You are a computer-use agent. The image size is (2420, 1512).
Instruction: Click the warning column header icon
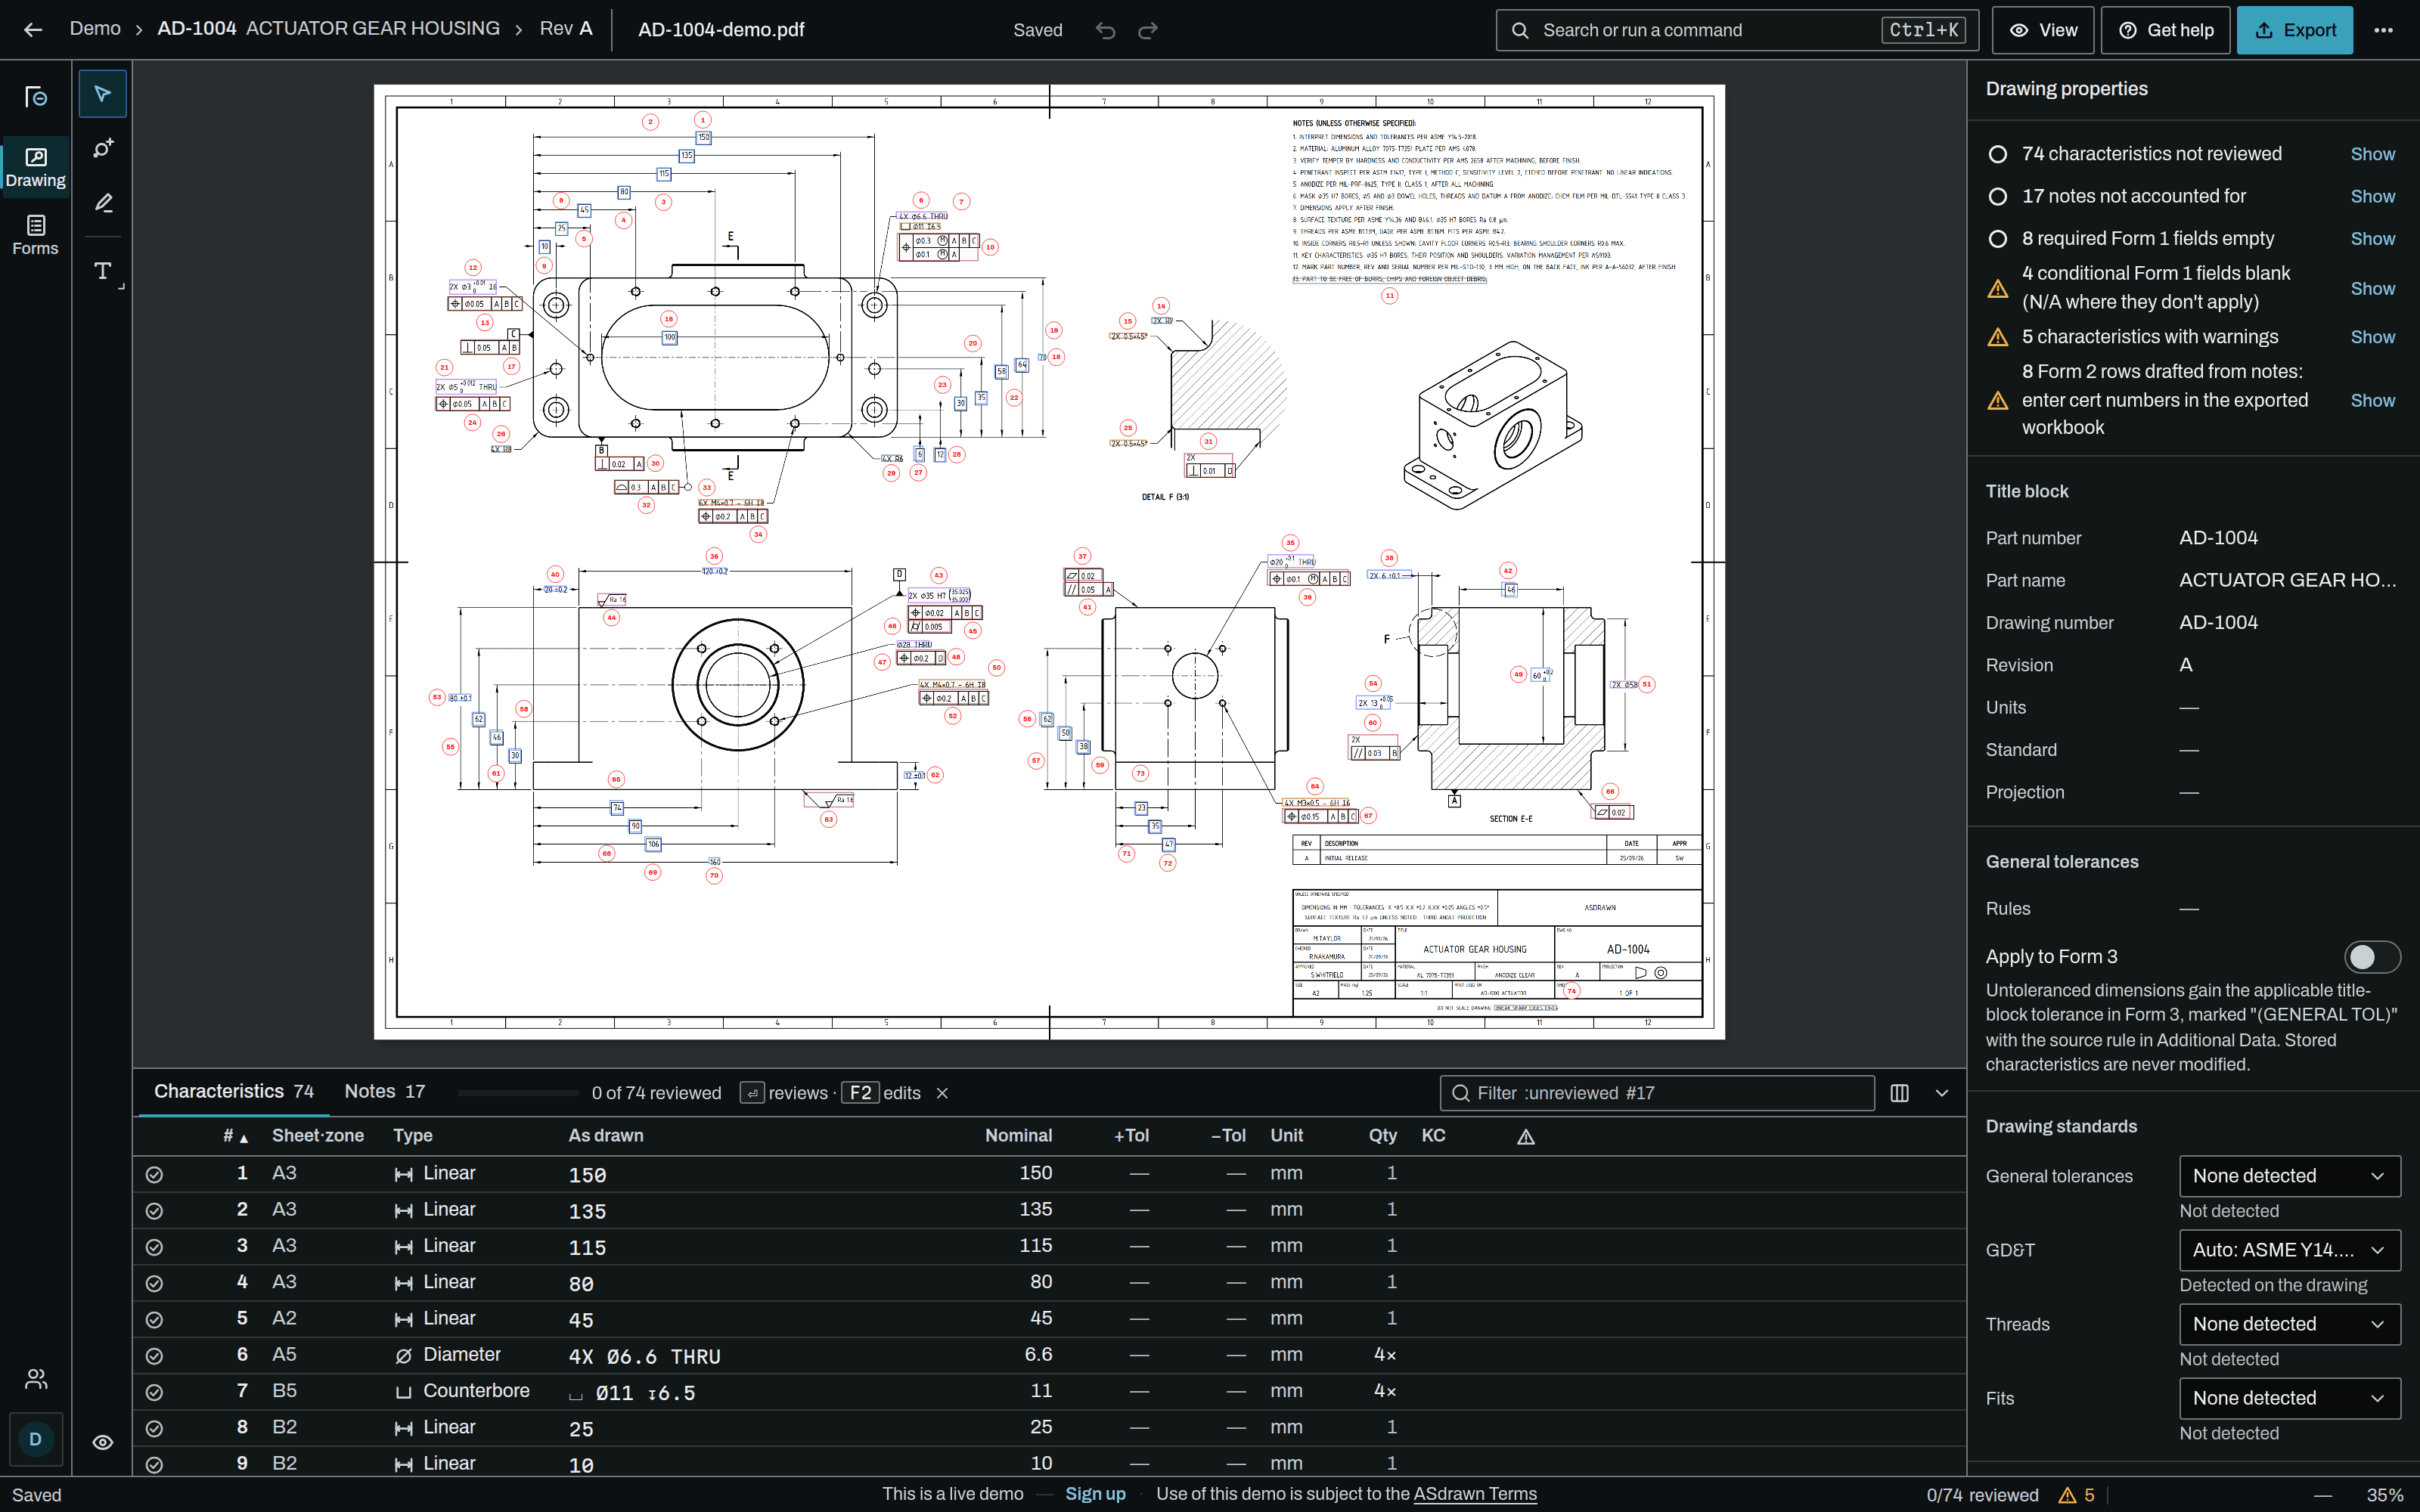[x=1525, y=1136]
